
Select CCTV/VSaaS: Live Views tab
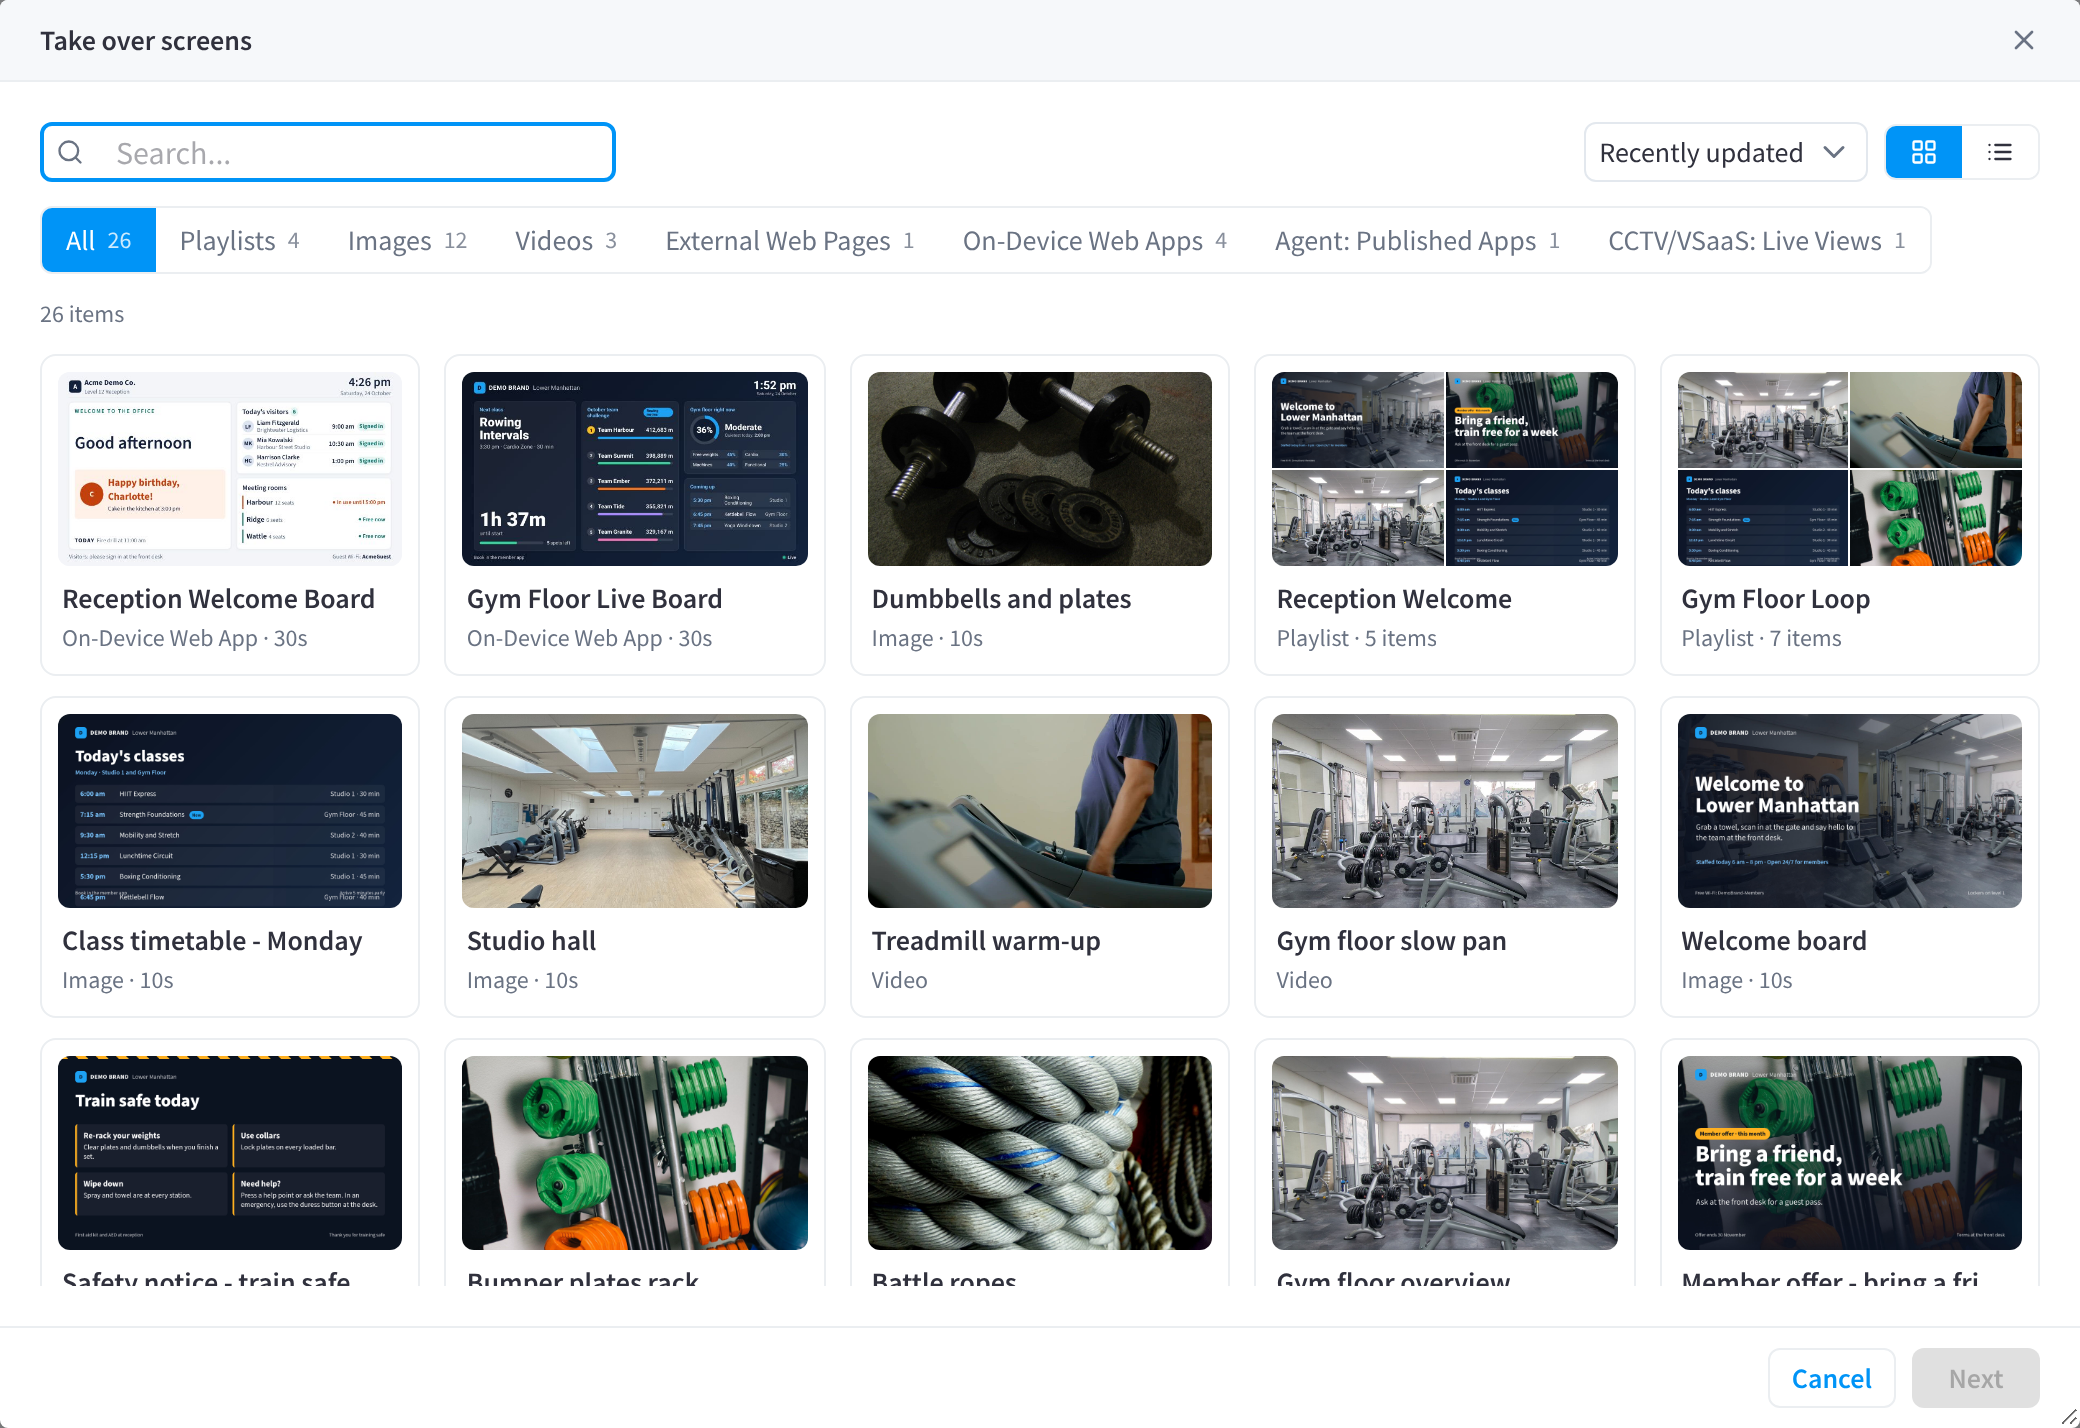[x=1756, y=240]
